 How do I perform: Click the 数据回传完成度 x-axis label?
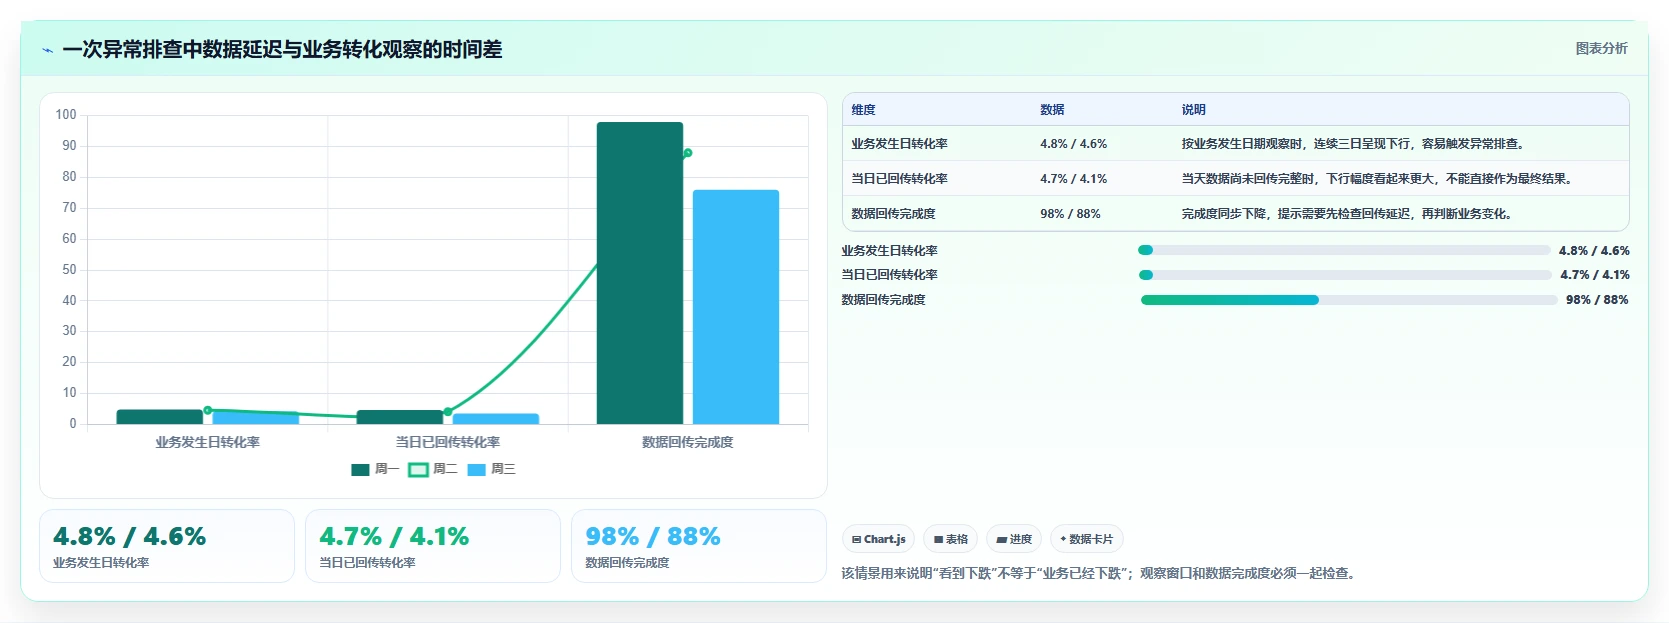coord(688,442)
